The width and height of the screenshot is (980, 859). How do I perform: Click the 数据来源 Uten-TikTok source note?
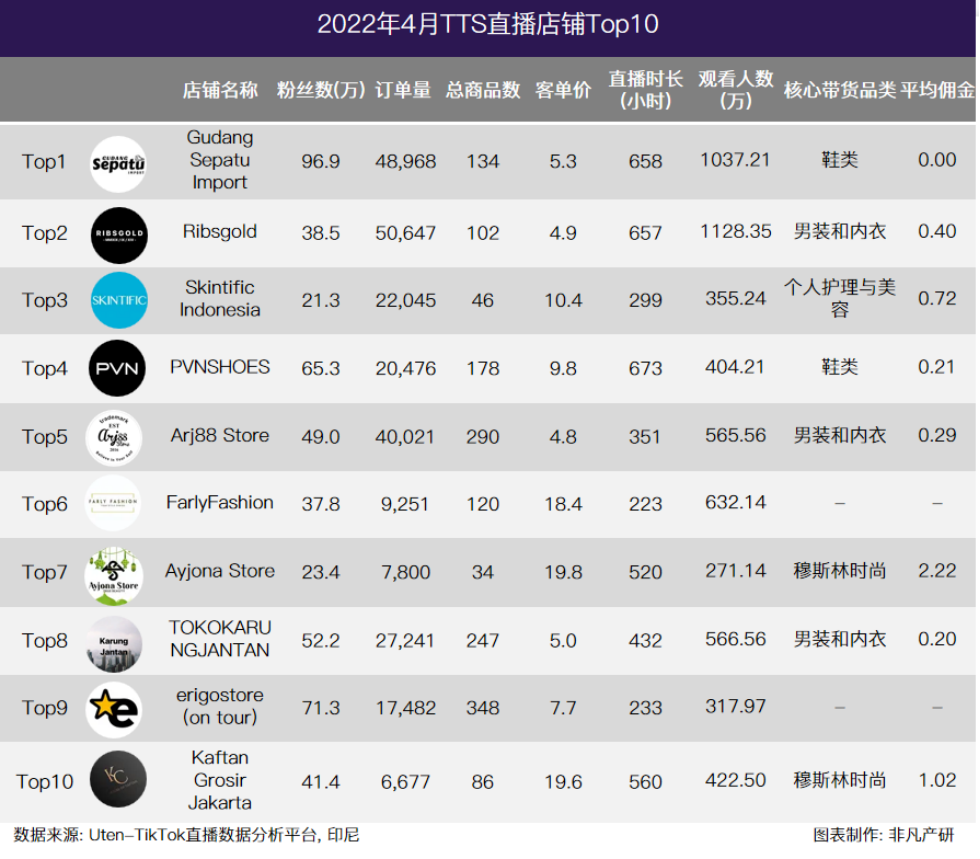point(186,835)
